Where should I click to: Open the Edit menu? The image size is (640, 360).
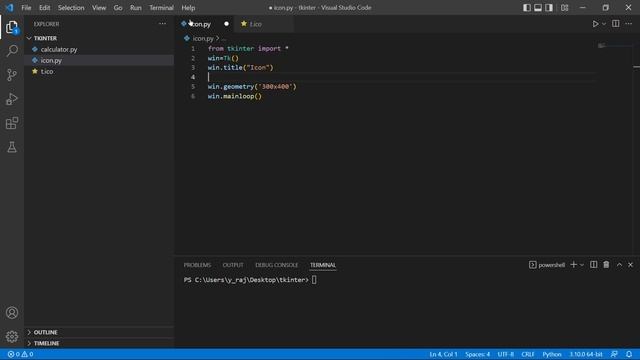coord(44,8)
